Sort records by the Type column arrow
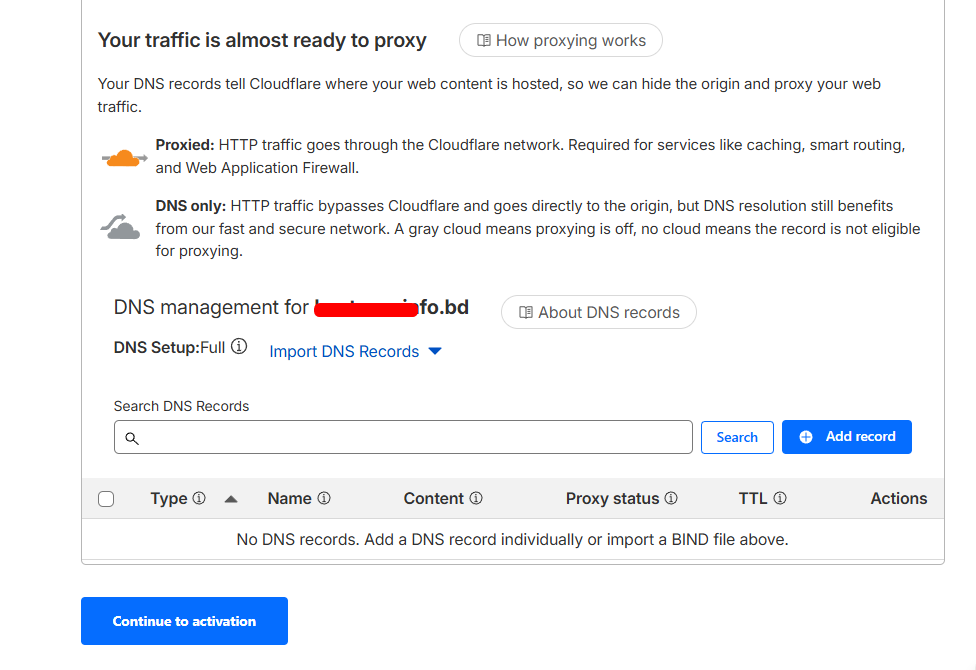976x670 pixels. pos(231,498)
